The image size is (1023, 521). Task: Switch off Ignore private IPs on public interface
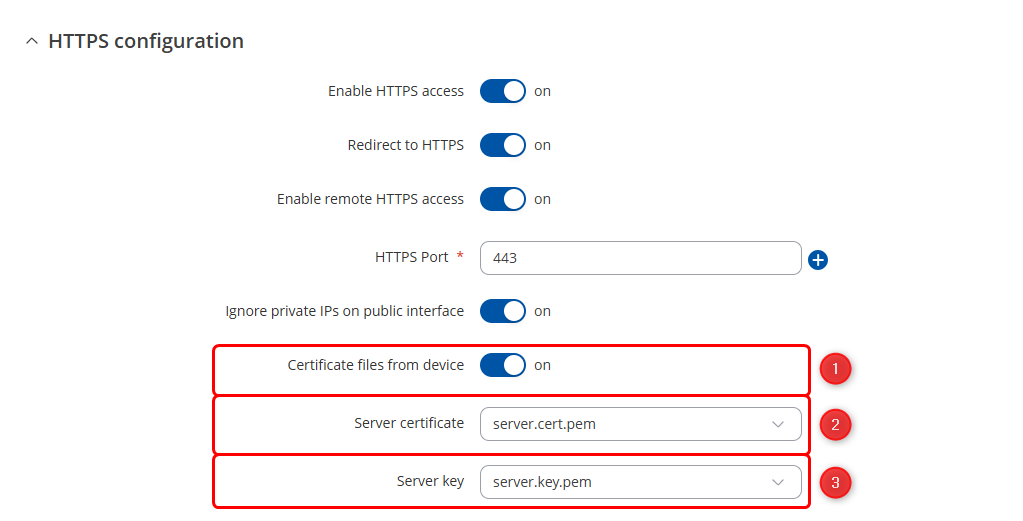point(502,312)
